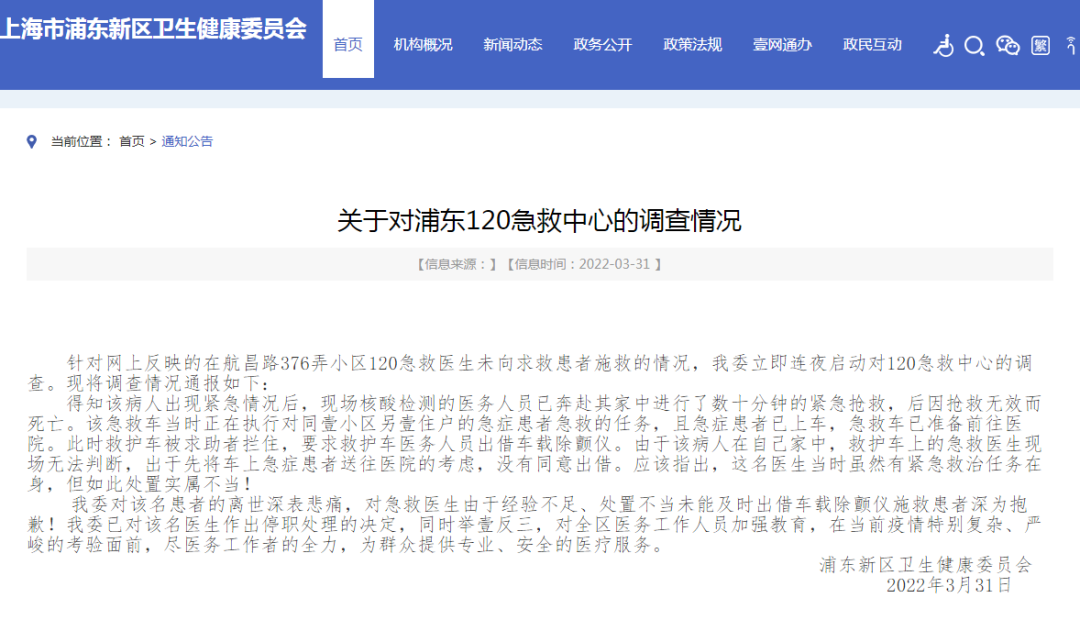
Task: Open the 政务公开 navigation item
Action: click(603, 44)
